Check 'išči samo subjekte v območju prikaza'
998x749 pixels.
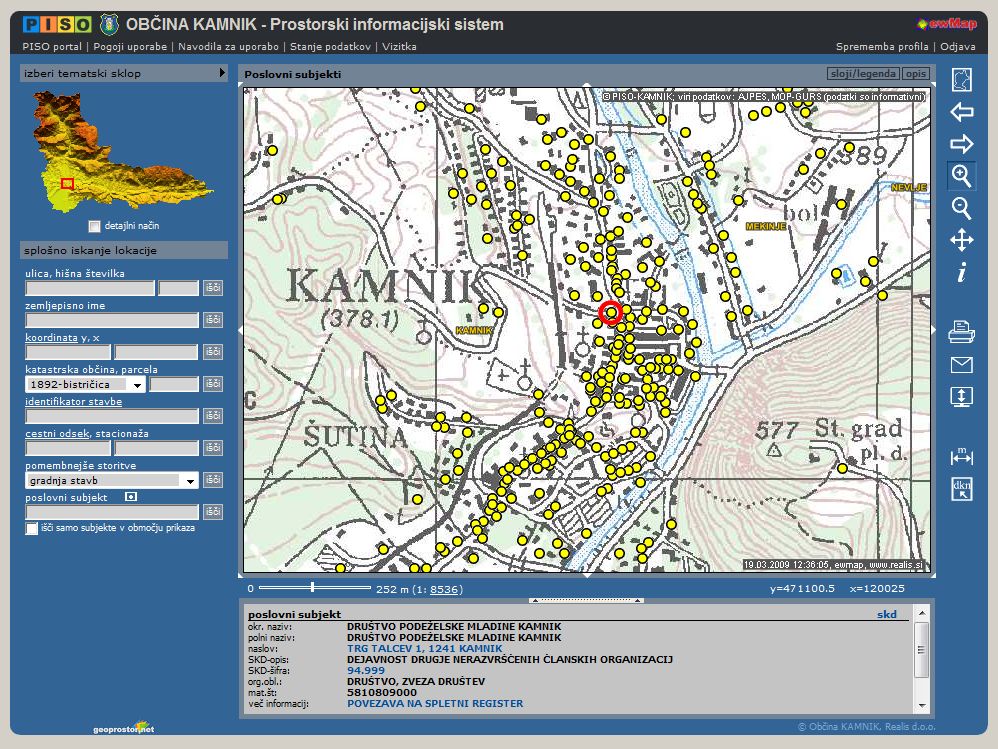coord(32,528)
